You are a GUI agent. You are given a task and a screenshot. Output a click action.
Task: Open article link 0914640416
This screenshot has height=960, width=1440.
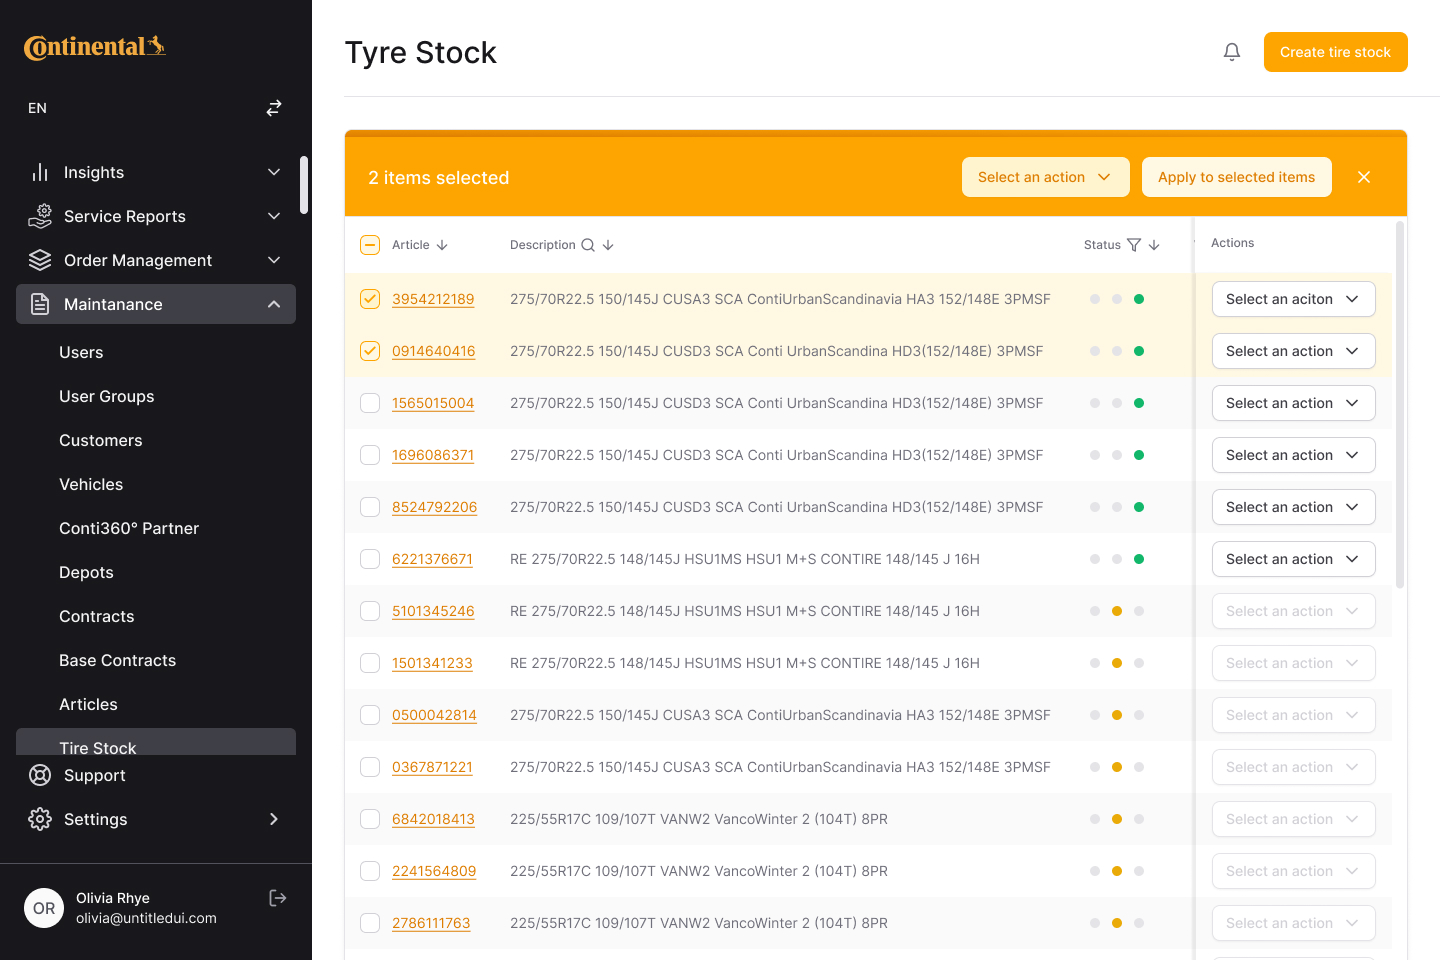(434, 351)
